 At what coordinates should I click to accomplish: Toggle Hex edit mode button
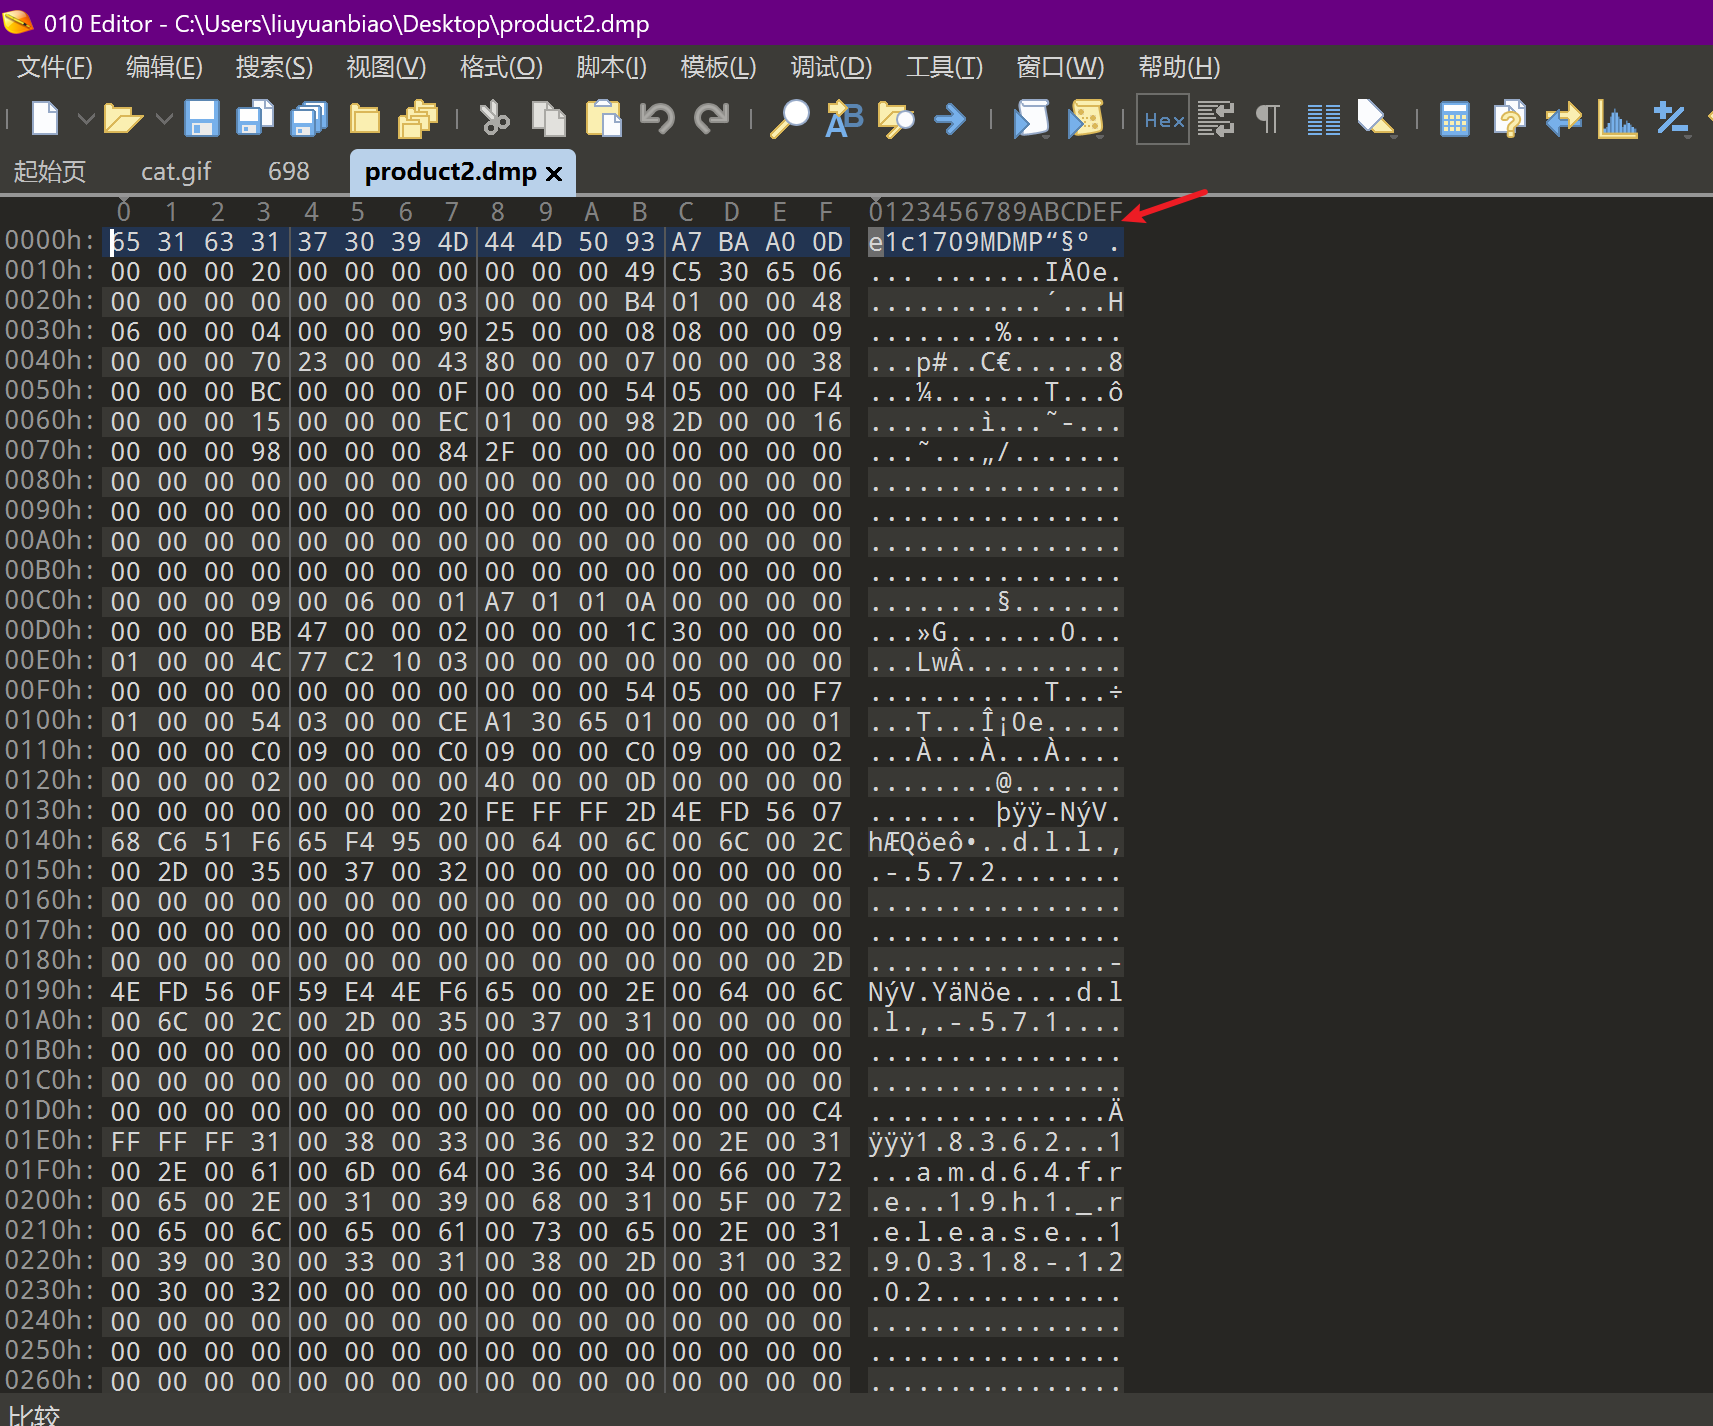click(x=1163, y=119)
